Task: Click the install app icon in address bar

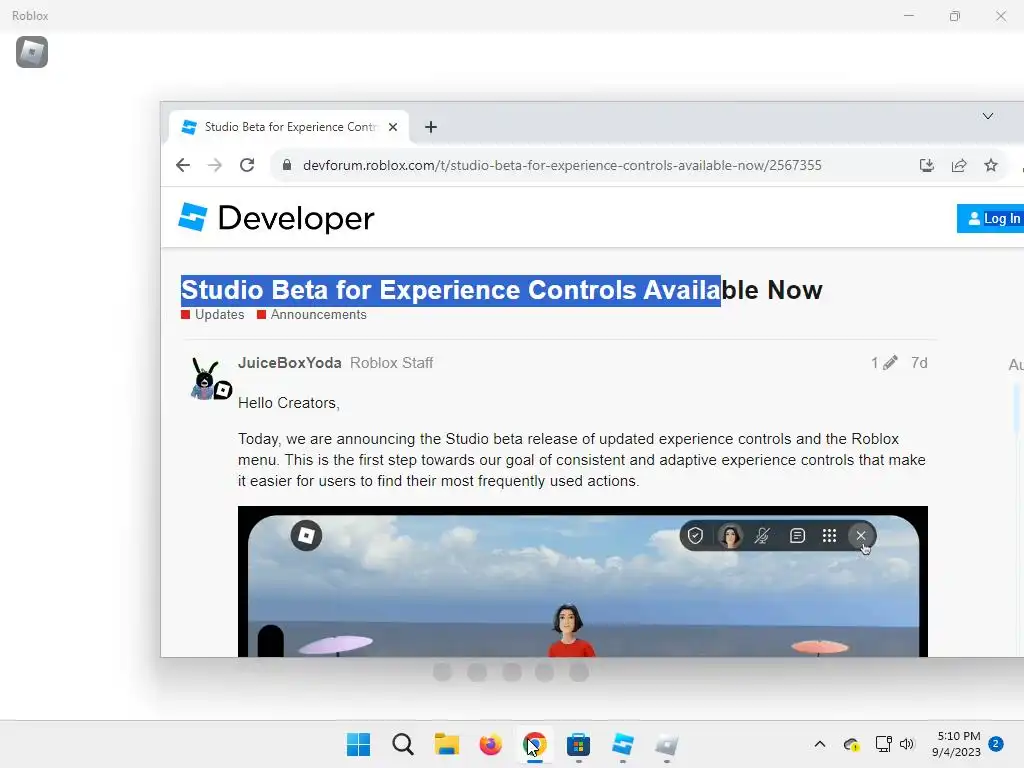Action: 927,165
